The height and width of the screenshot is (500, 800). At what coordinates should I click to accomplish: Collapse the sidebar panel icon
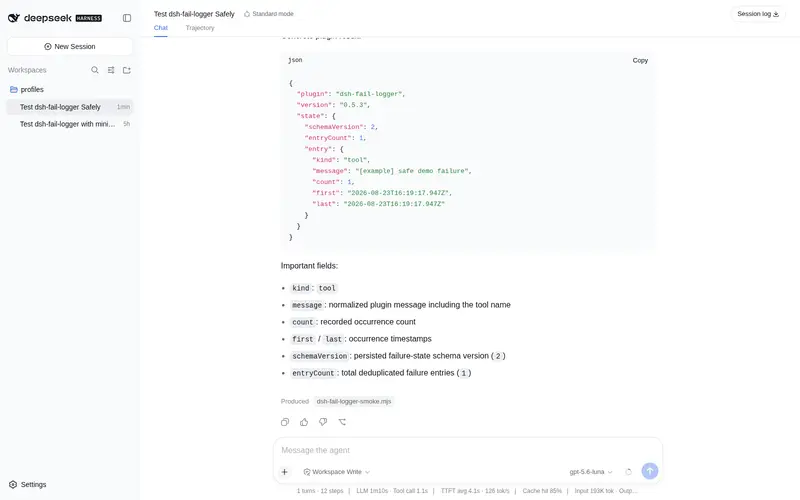[x=127, y=18]
